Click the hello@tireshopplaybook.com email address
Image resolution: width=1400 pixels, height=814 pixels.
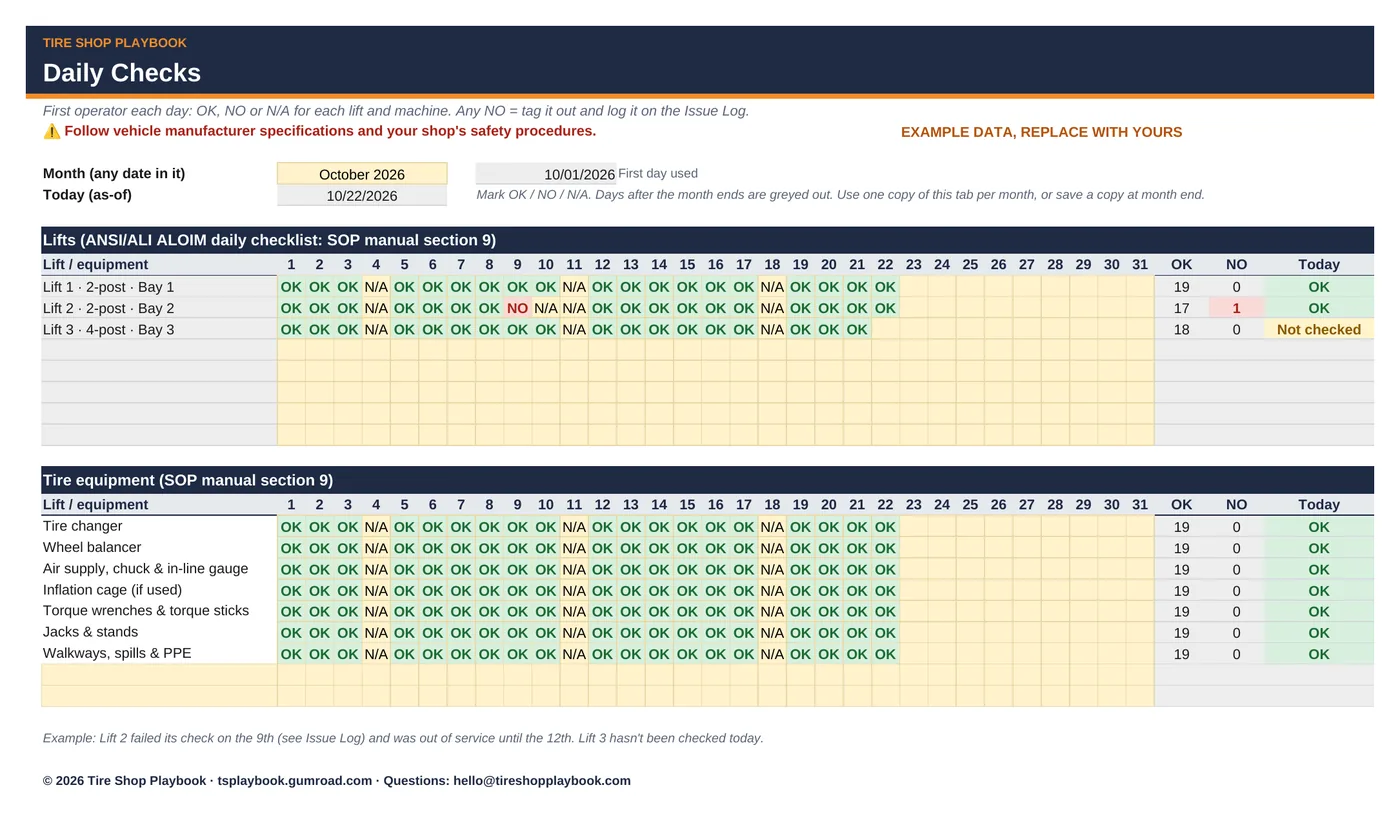tap(542, 781)
